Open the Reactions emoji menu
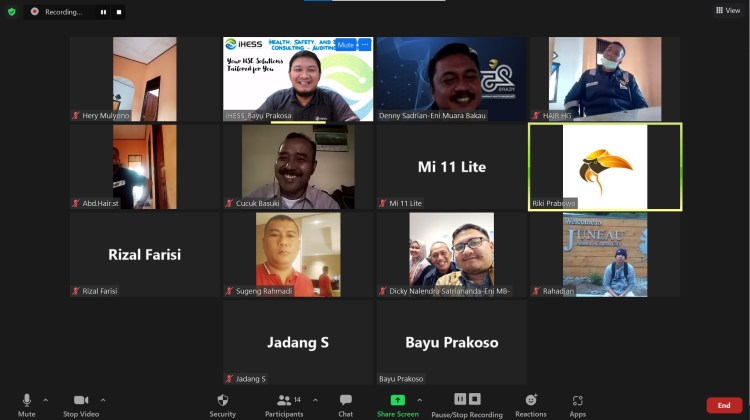This screenshot has height=420, width=750. tap(531, 404)
